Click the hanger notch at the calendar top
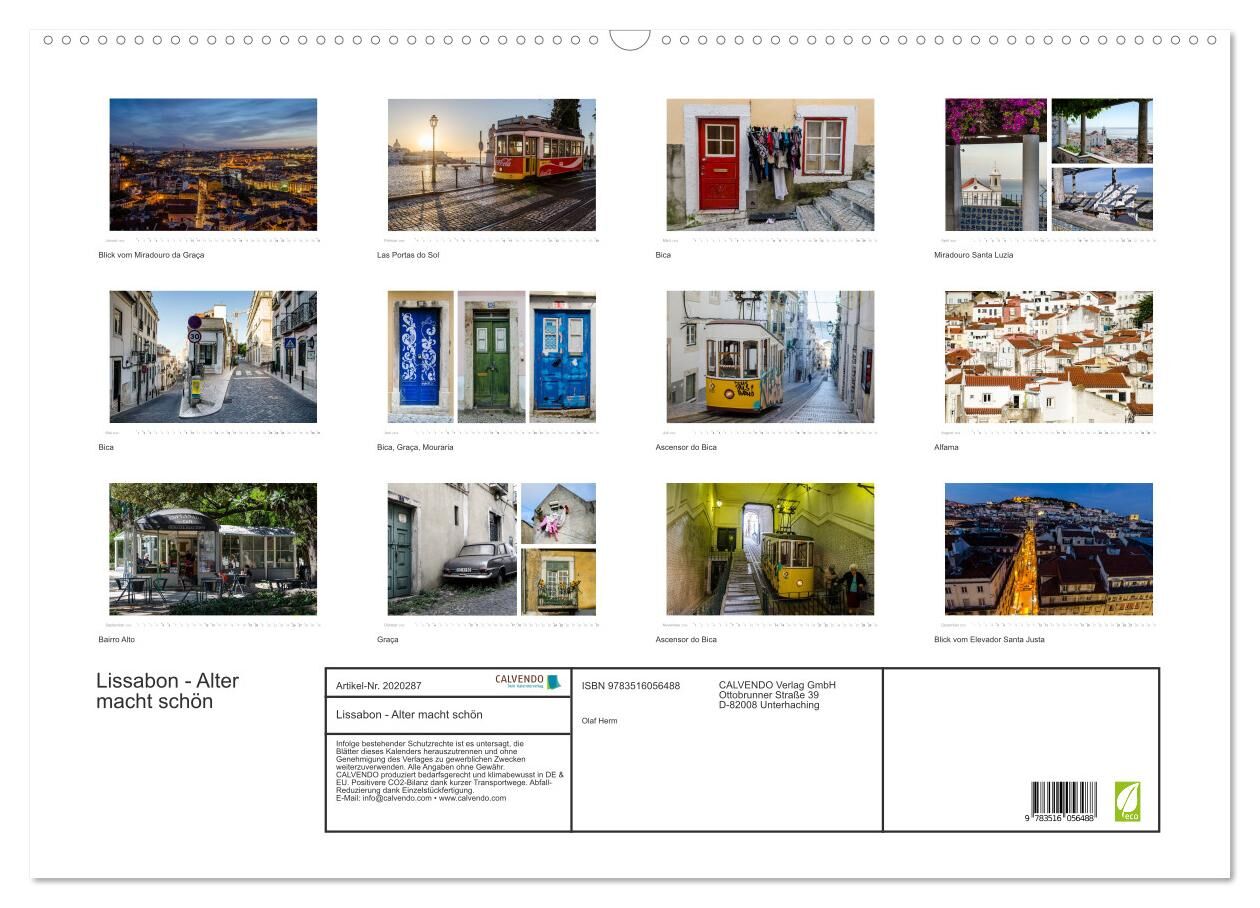 pos(630,40)
